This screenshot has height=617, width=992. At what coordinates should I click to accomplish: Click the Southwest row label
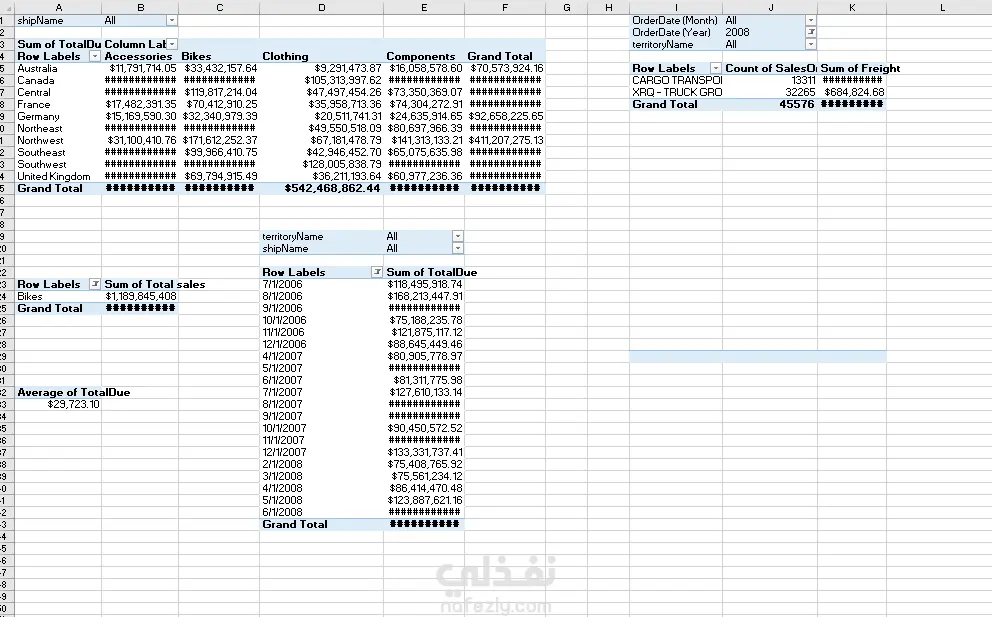click(42, 165)
